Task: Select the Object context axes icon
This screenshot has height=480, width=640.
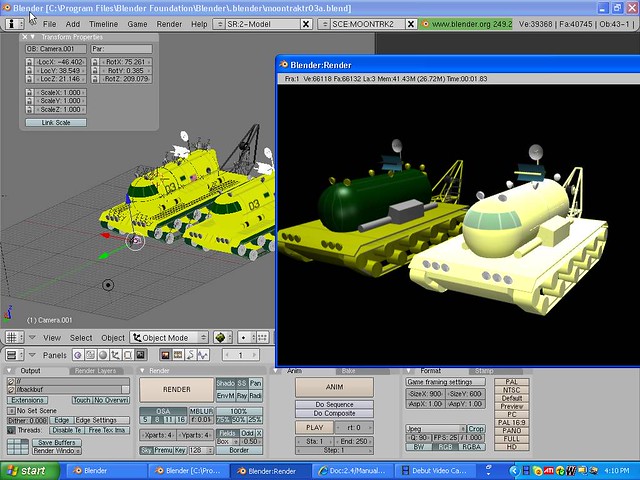Action: (x=116, y=355)
